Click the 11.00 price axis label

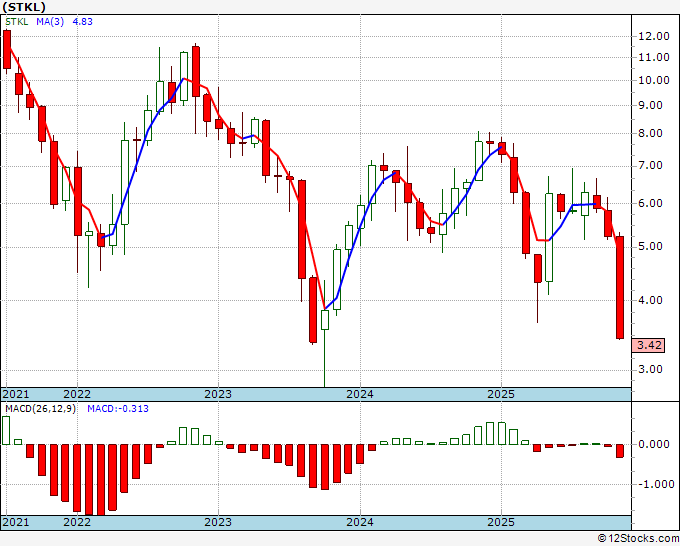[x=654, y=57]
